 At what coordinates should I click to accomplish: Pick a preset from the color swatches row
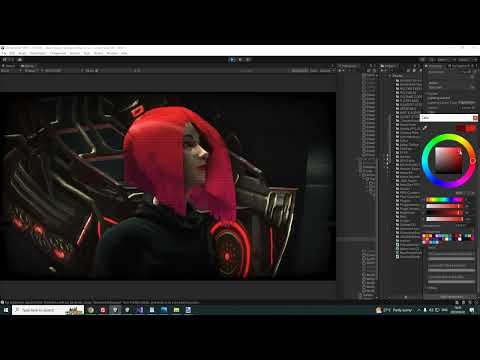click(448, 238)
